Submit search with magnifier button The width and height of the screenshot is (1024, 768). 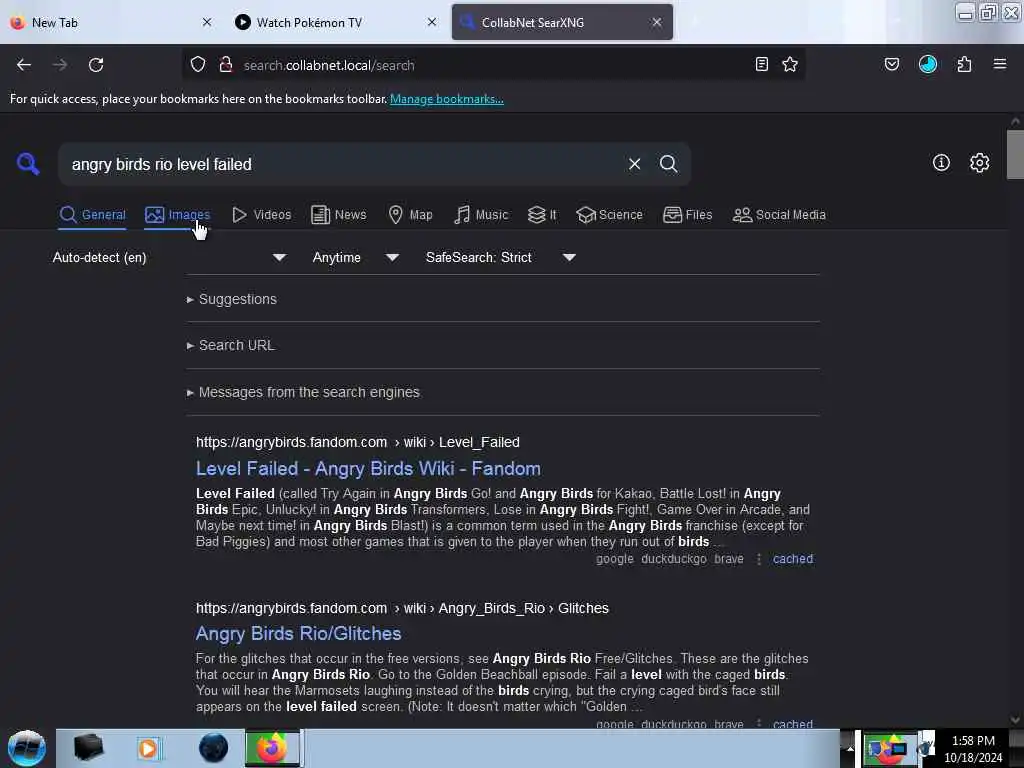[x=668, y=164]
